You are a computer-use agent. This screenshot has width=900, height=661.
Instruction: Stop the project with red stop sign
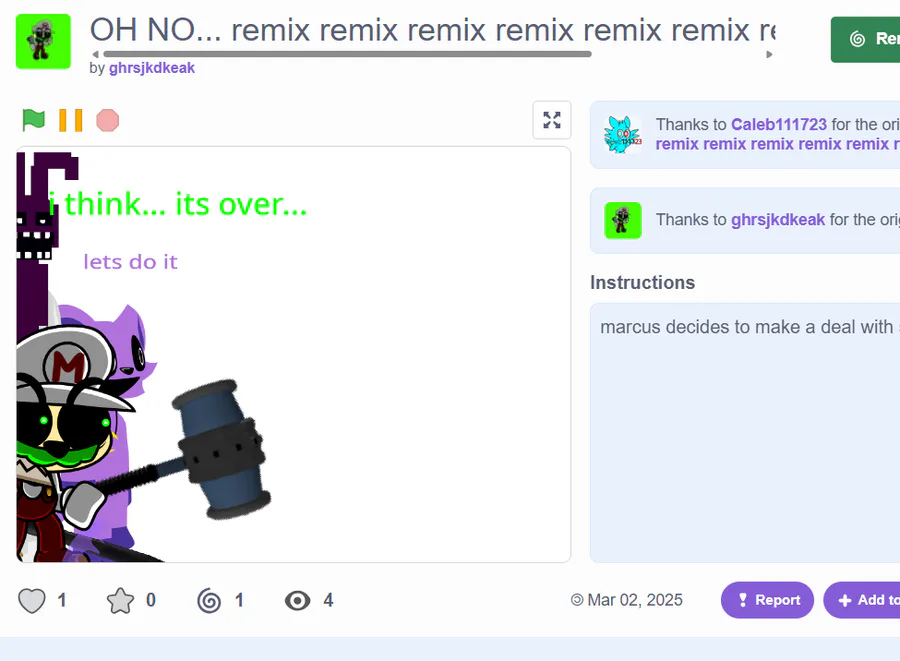[x=107, y=120]
